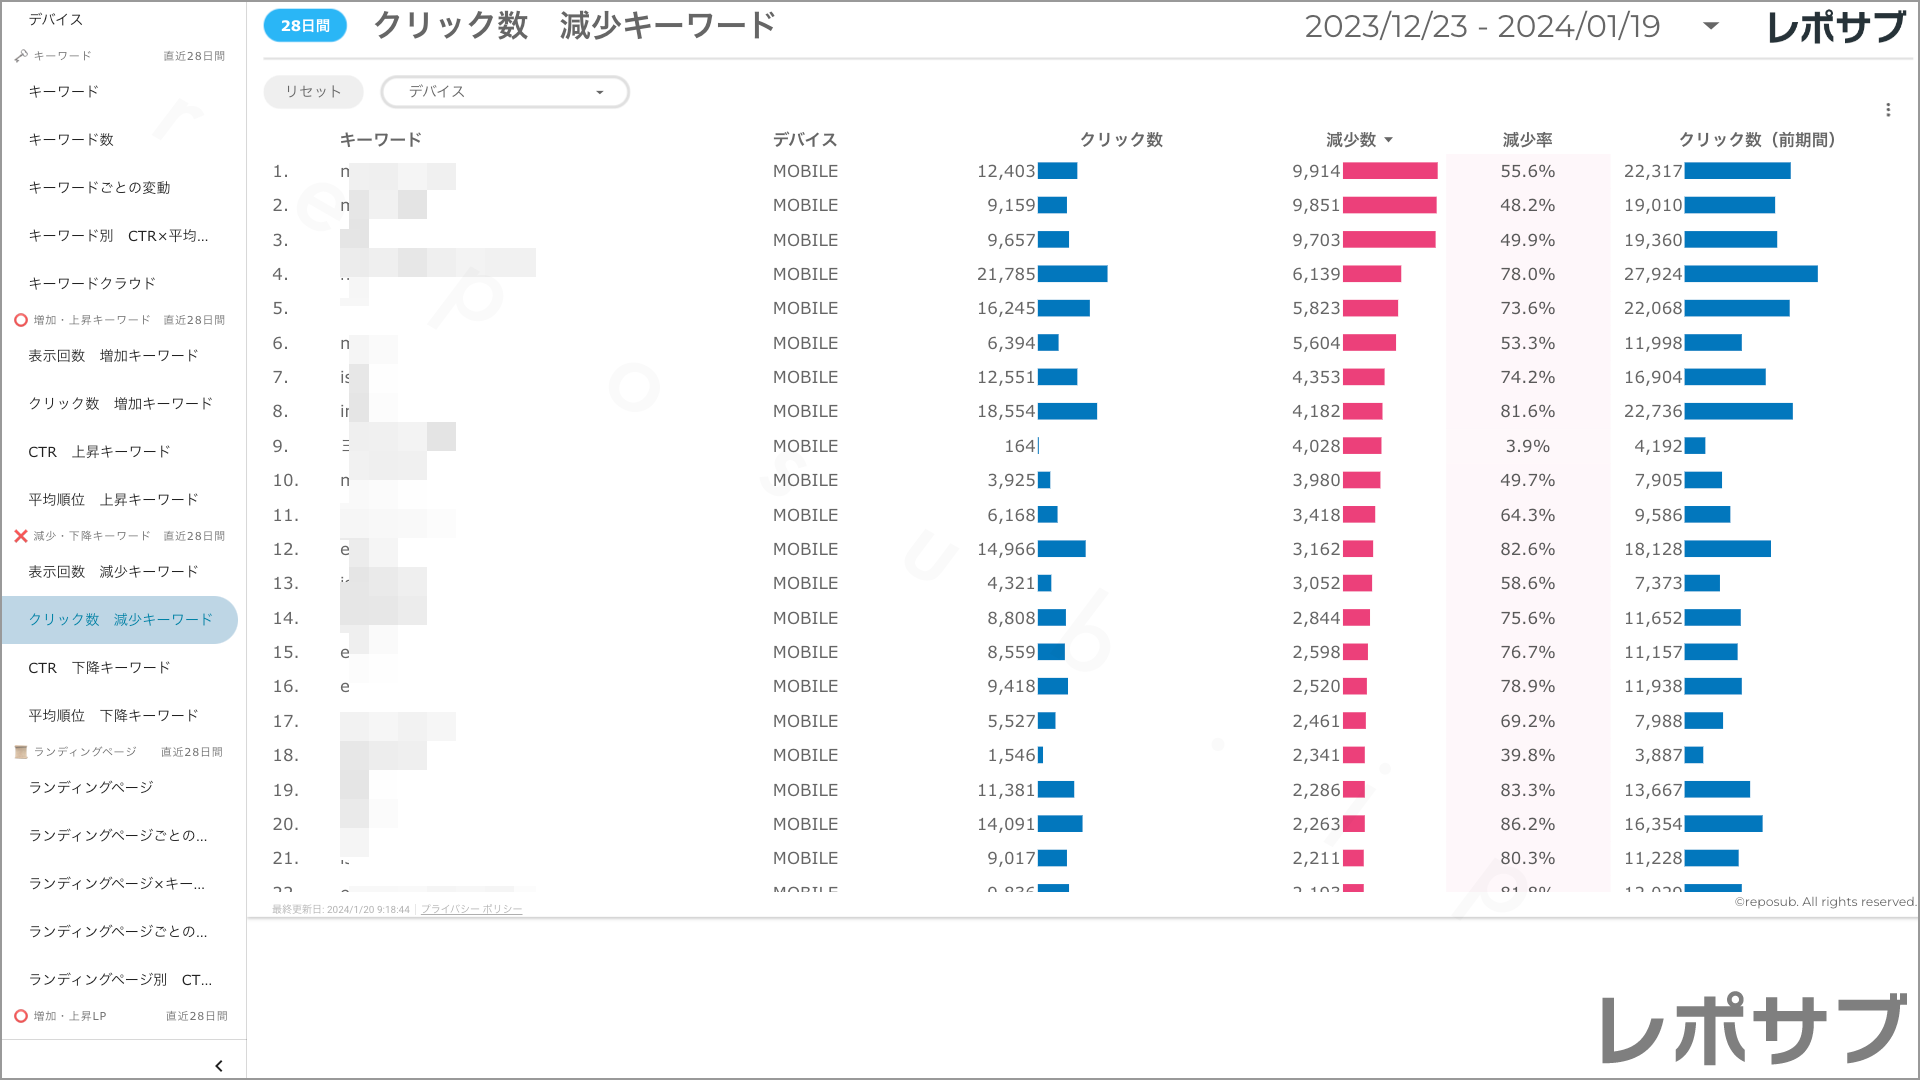Image resolution: width=1920 pixels, height=1080 pixels.
Task: Click the landing page section icon
Action: pyautogui.click(x=21, y=752)
